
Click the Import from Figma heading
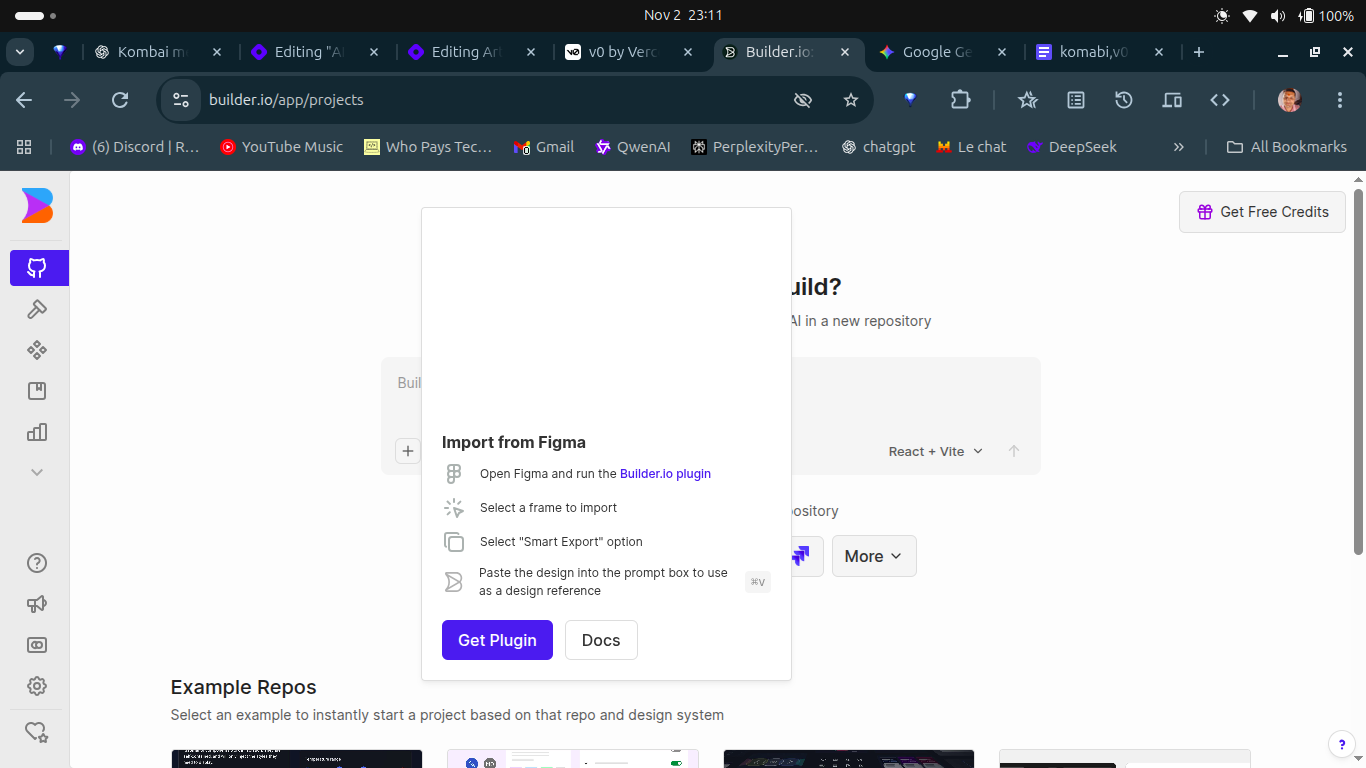[514, 442]
